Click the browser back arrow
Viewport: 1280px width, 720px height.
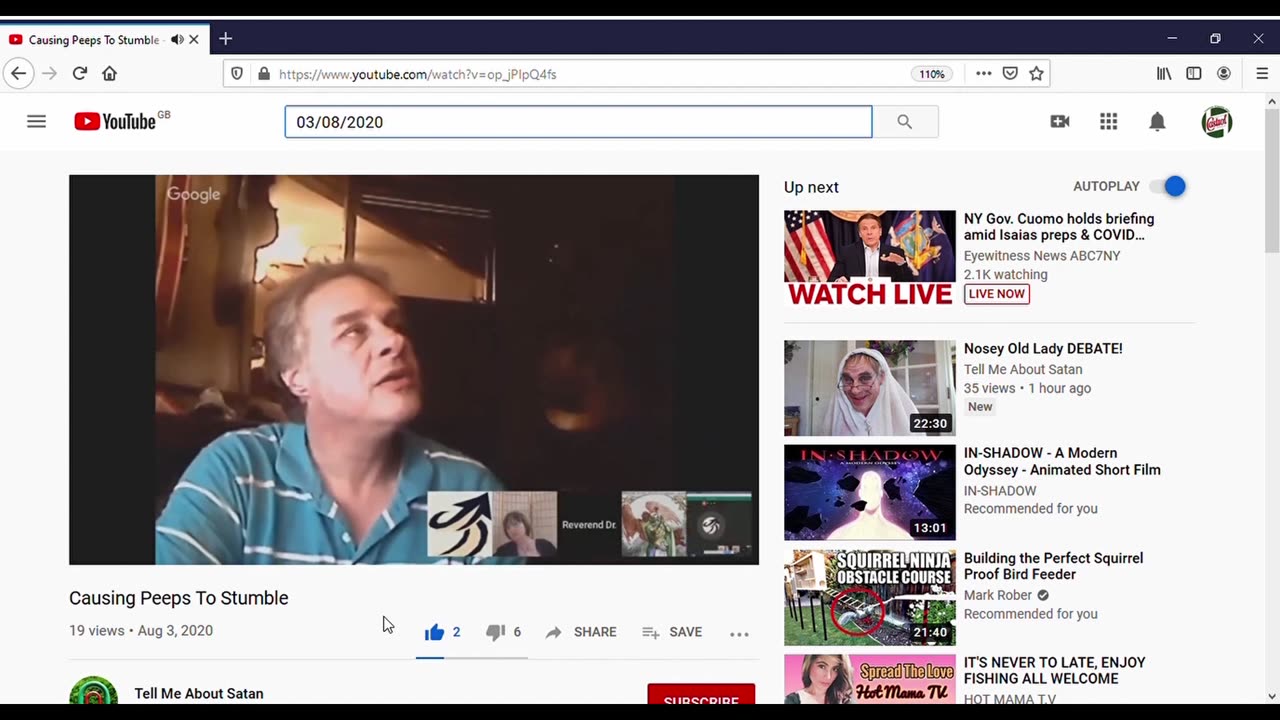pyautogui.click(x=18, y=73)
